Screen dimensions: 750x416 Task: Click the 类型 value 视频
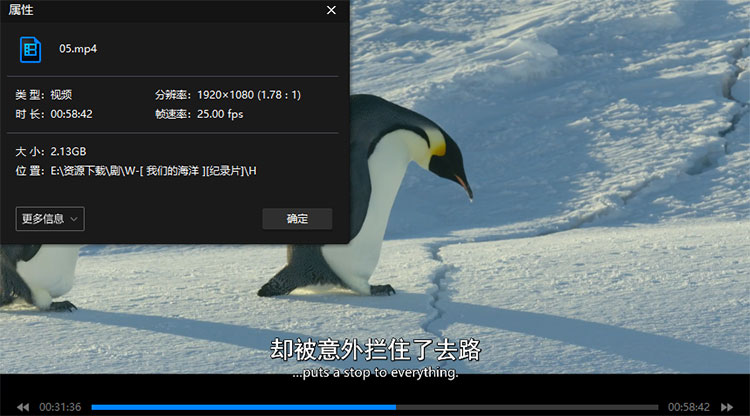click(x=60, y=95)
